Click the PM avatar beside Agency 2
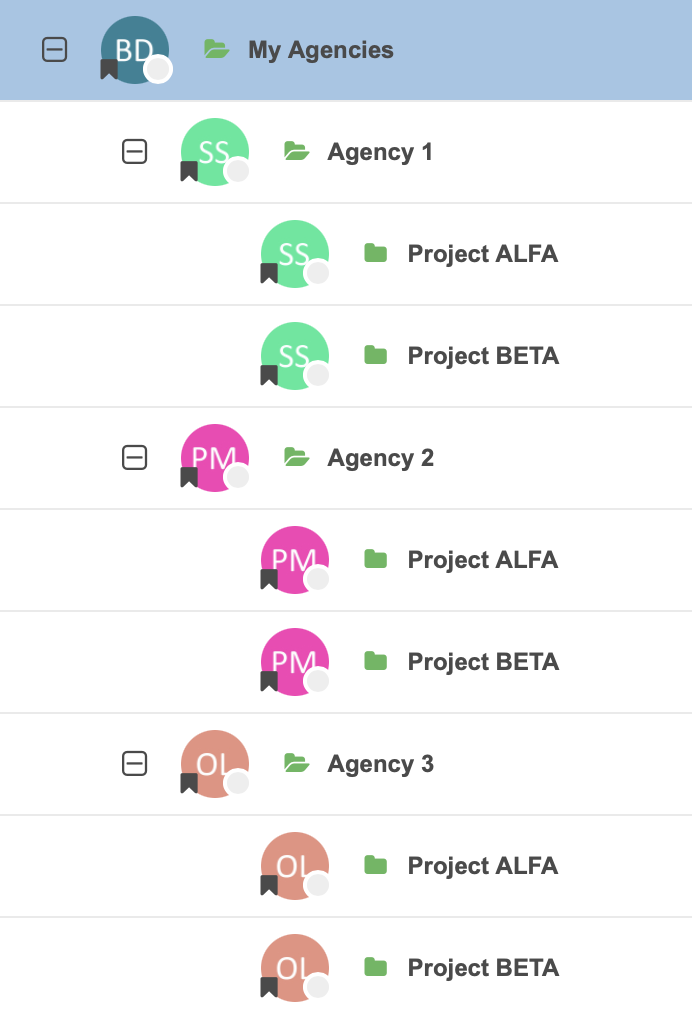The width and height of the screenshot is (692, 1016). click(x=215, y=456)
